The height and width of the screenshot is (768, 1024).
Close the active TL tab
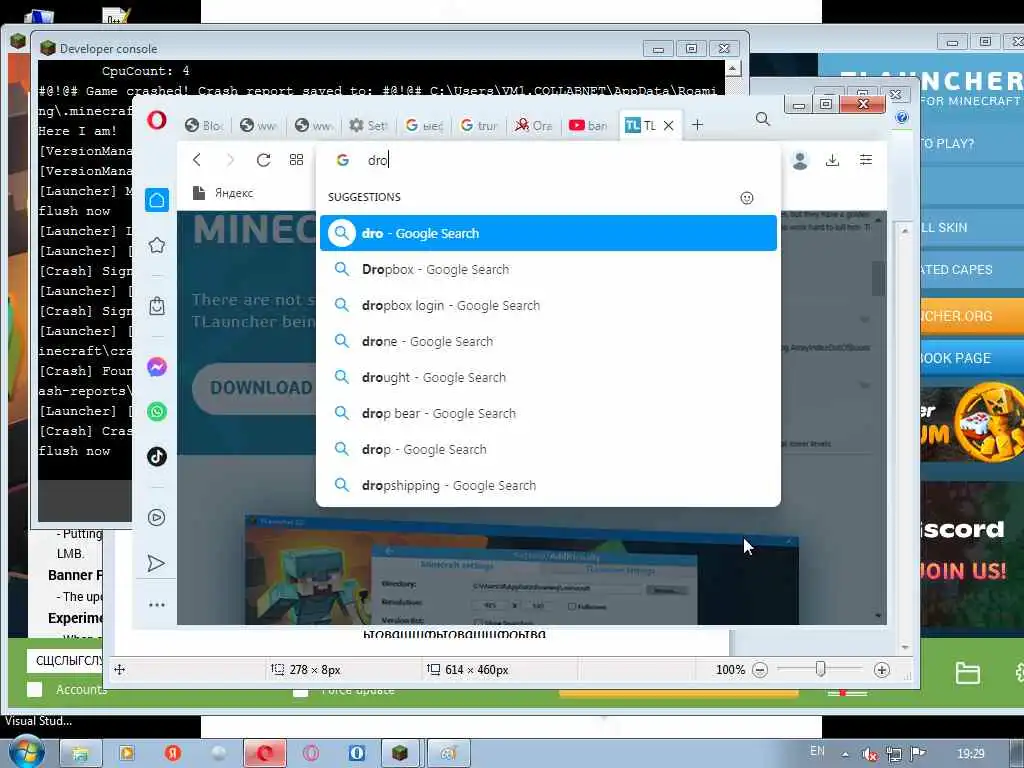(669, 125)
